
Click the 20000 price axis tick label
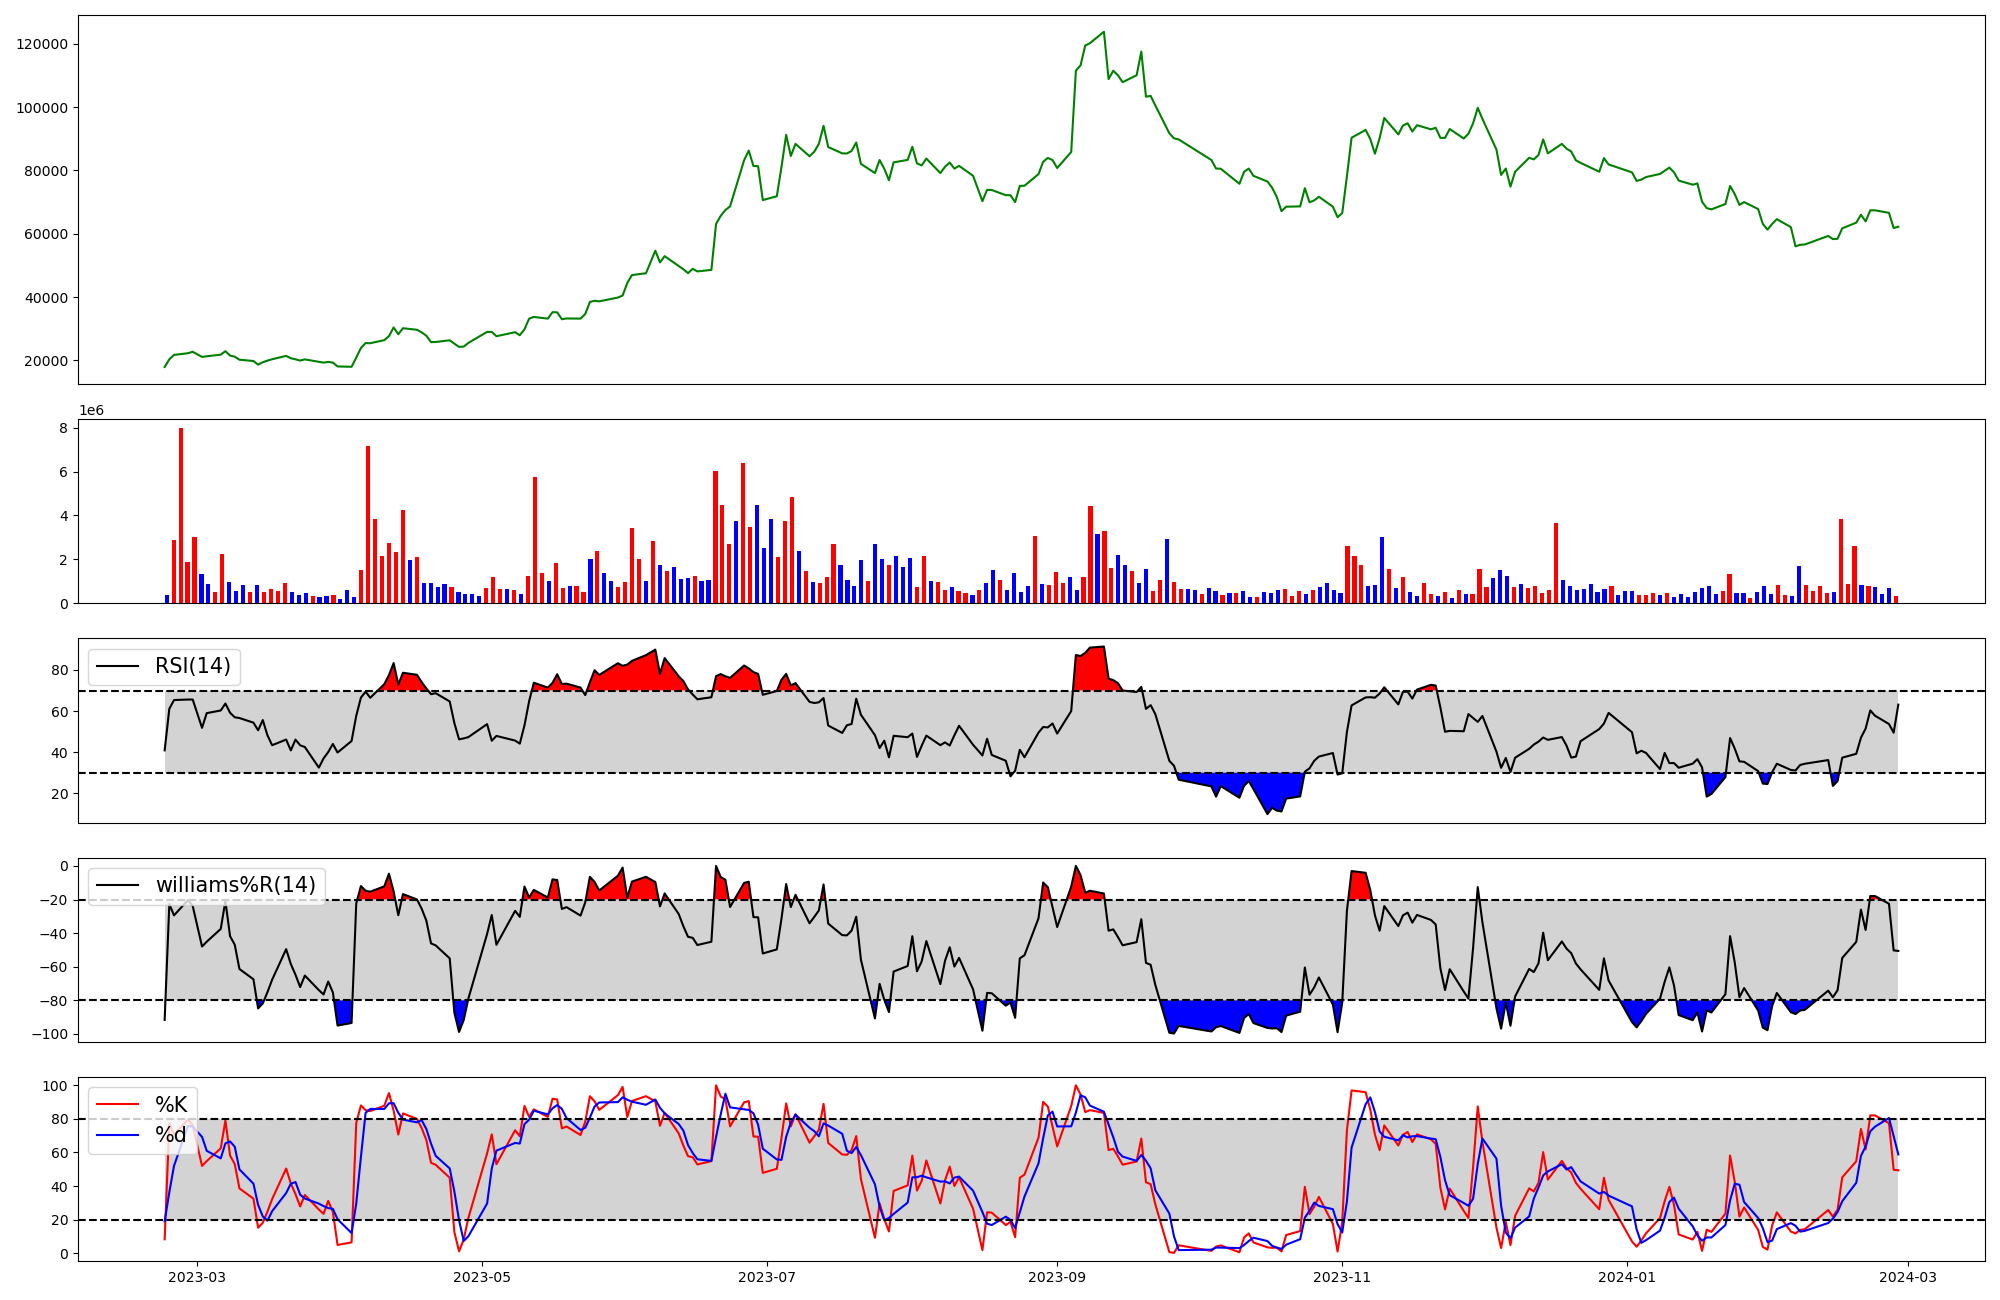[45, 361]
